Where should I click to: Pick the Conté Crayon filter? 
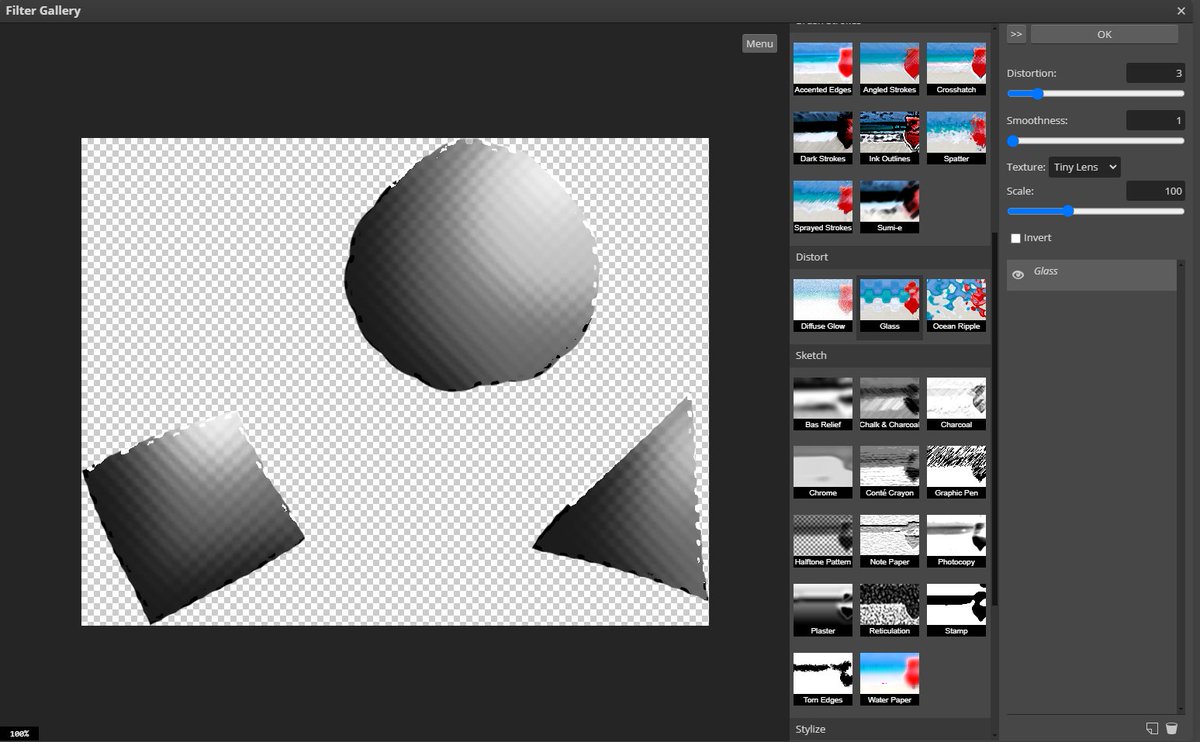[889, 473]
